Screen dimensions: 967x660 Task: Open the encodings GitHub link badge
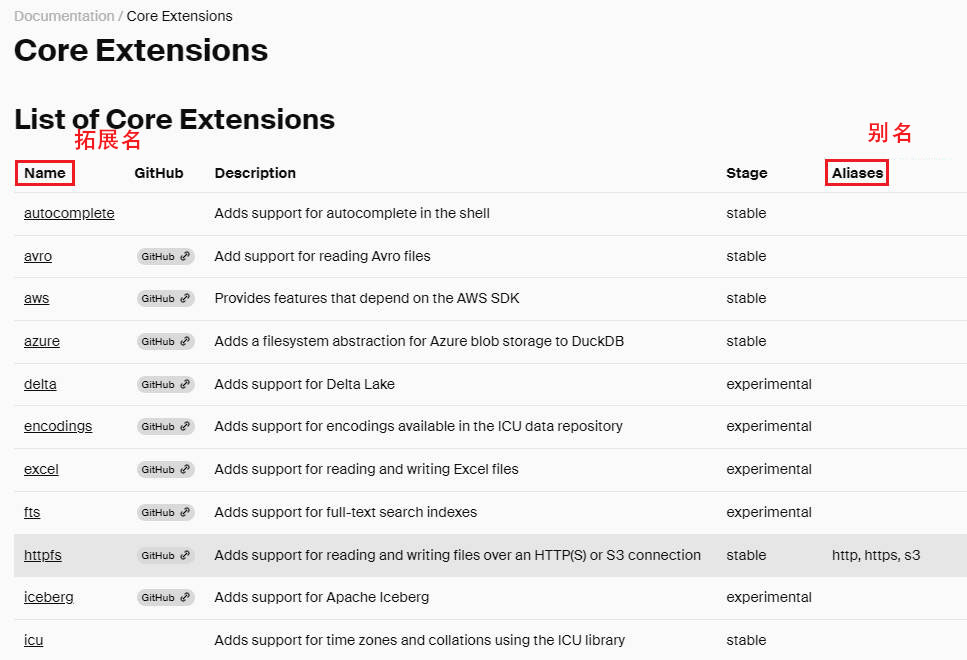click(x=166, y=426)
